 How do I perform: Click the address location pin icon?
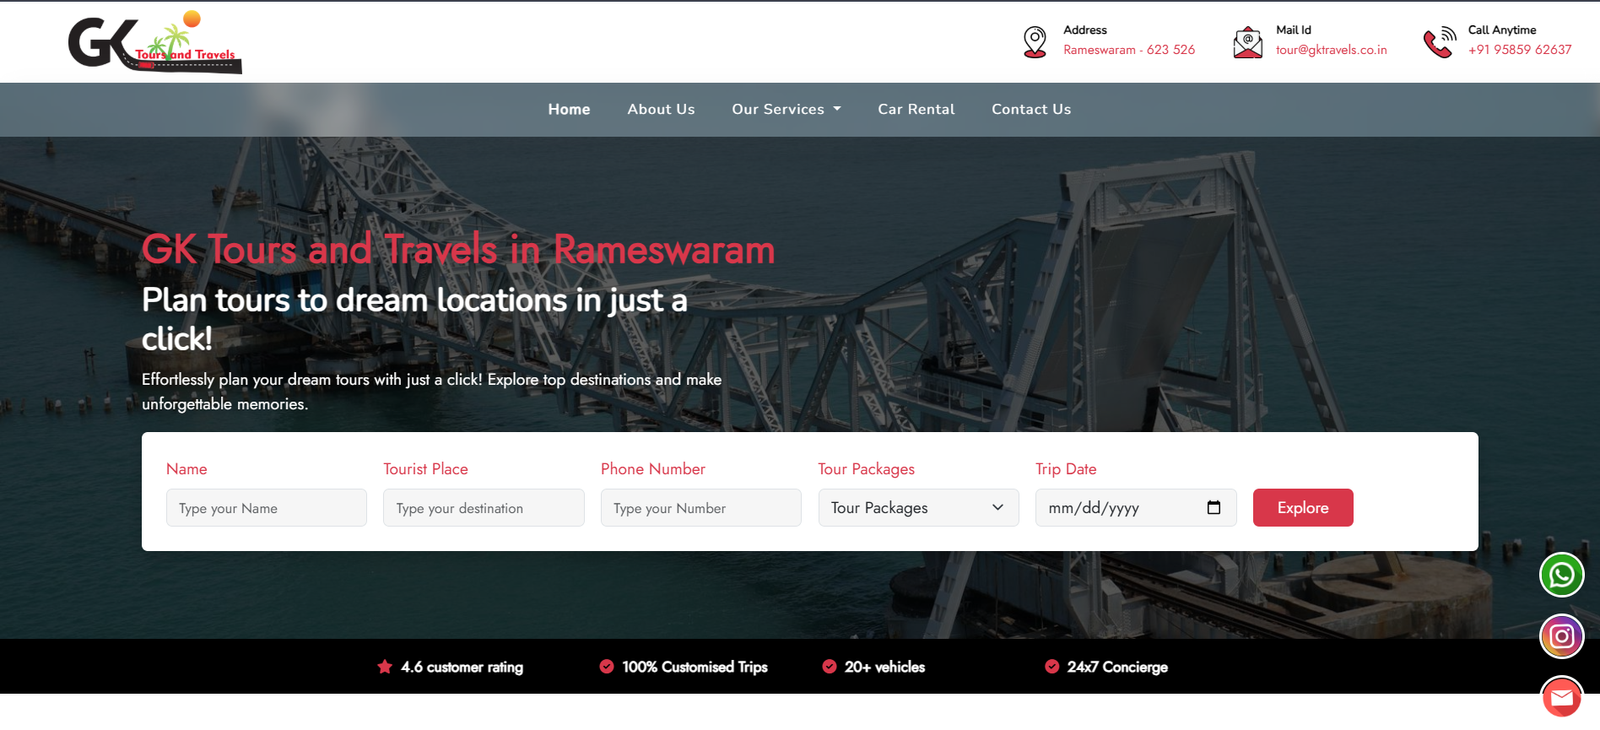(1035, 42)
